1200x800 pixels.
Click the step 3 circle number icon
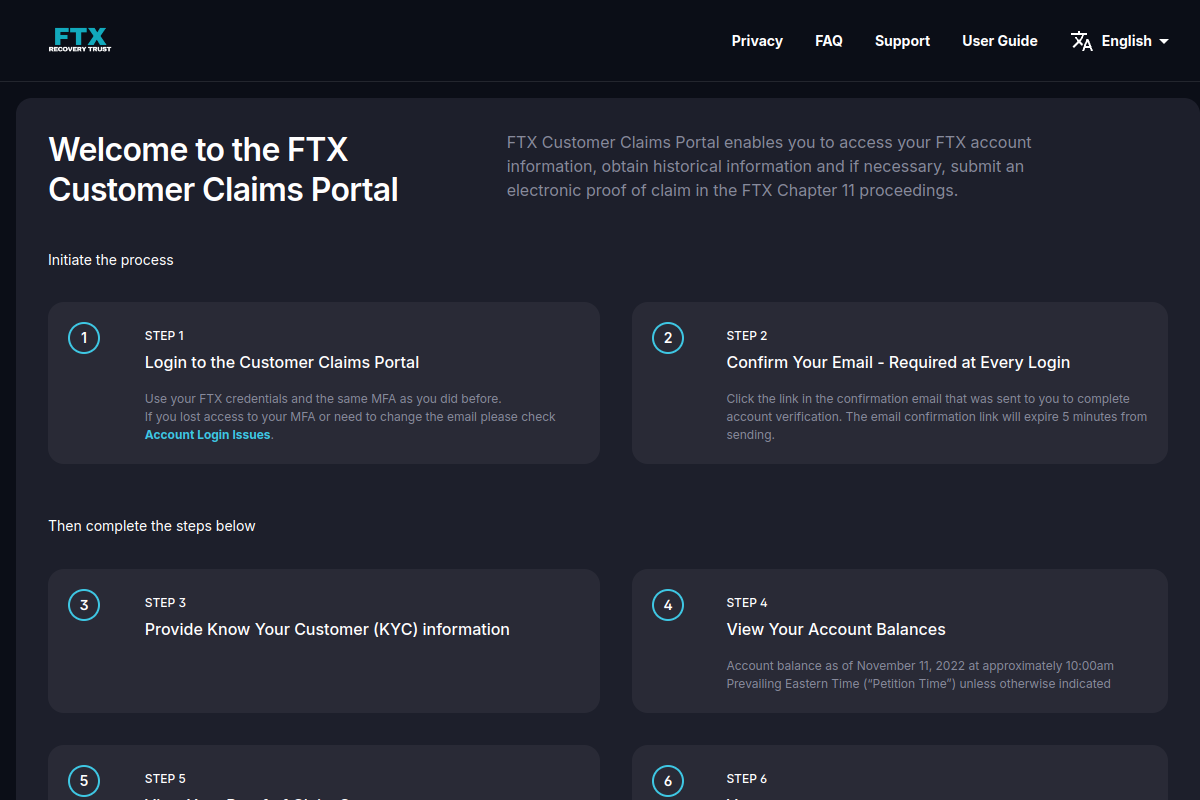pos(84,605)
